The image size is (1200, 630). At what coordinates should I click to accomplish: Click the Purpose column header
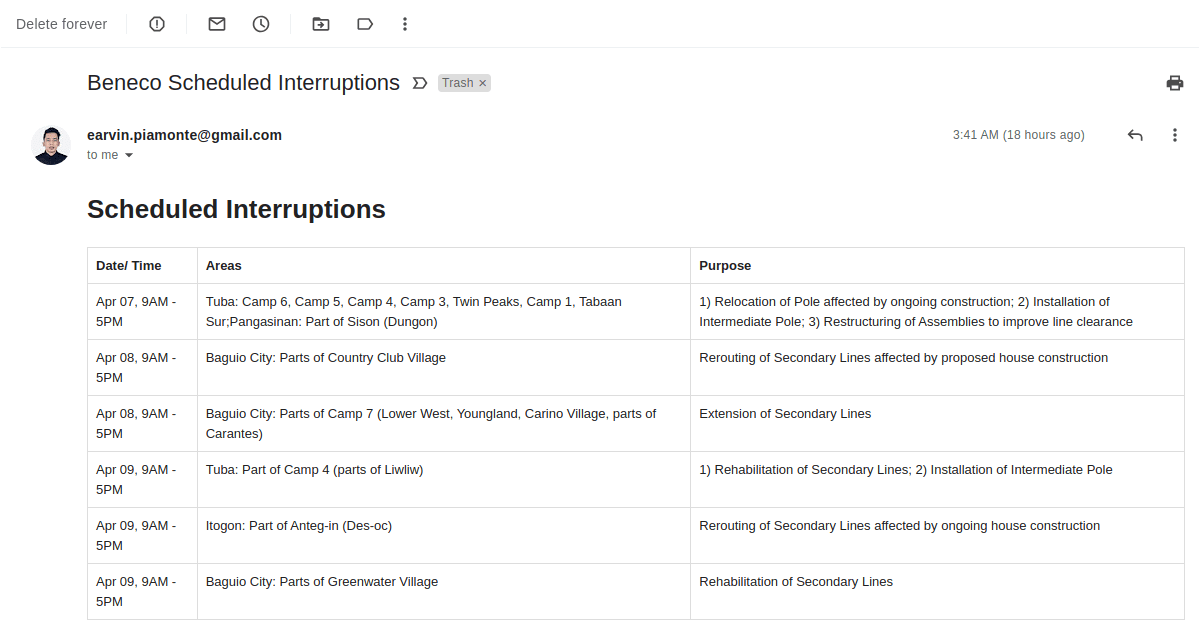pos(725,266)
